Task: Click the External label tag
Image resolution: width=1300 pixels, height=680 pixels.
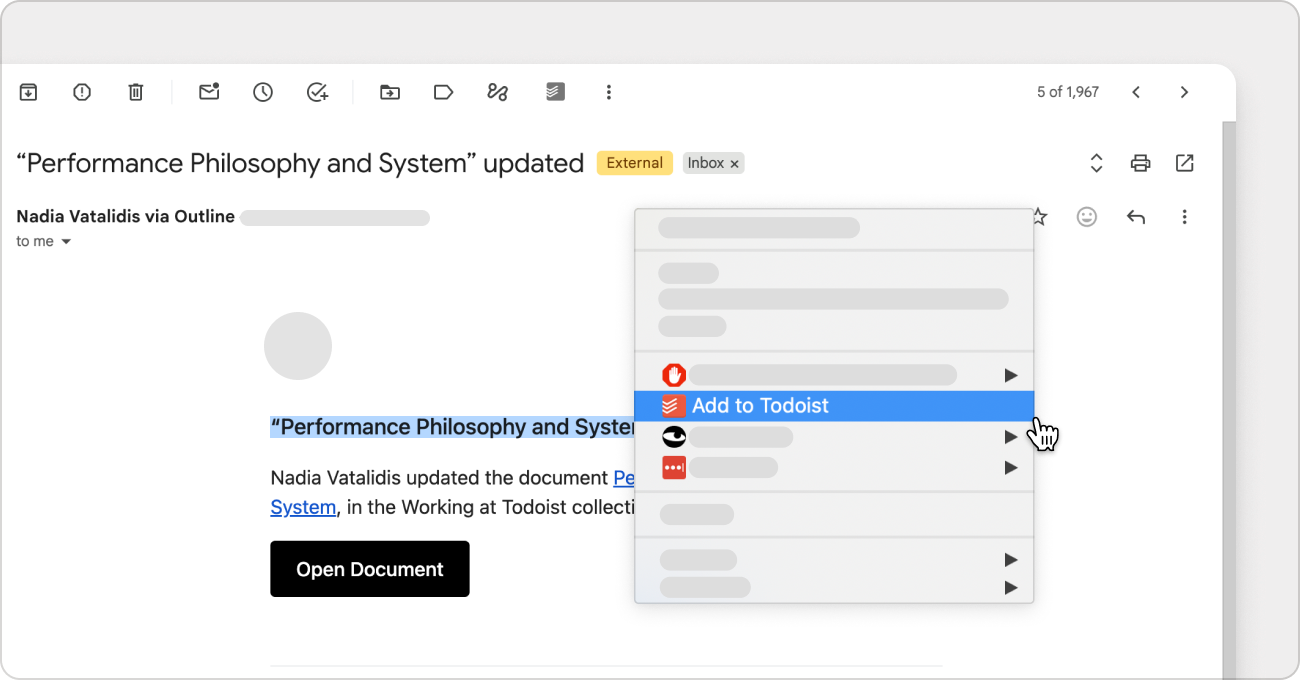Action: [635, 163]
